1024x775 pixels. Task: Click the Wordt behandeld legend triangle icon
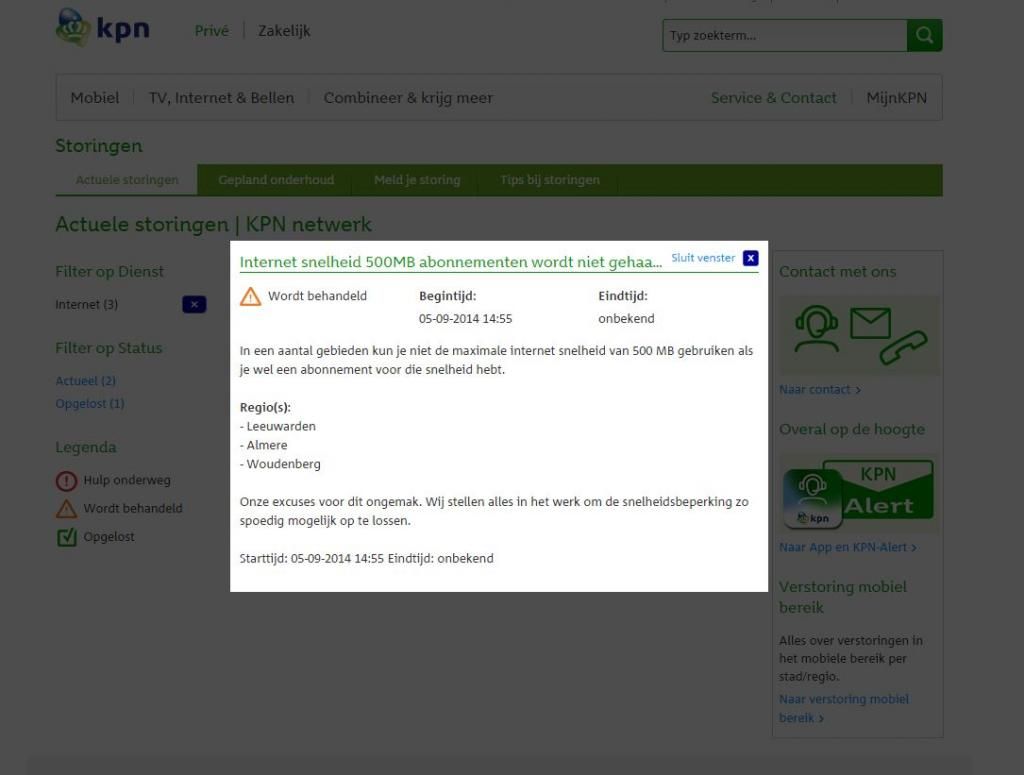[x=67, y=509]
